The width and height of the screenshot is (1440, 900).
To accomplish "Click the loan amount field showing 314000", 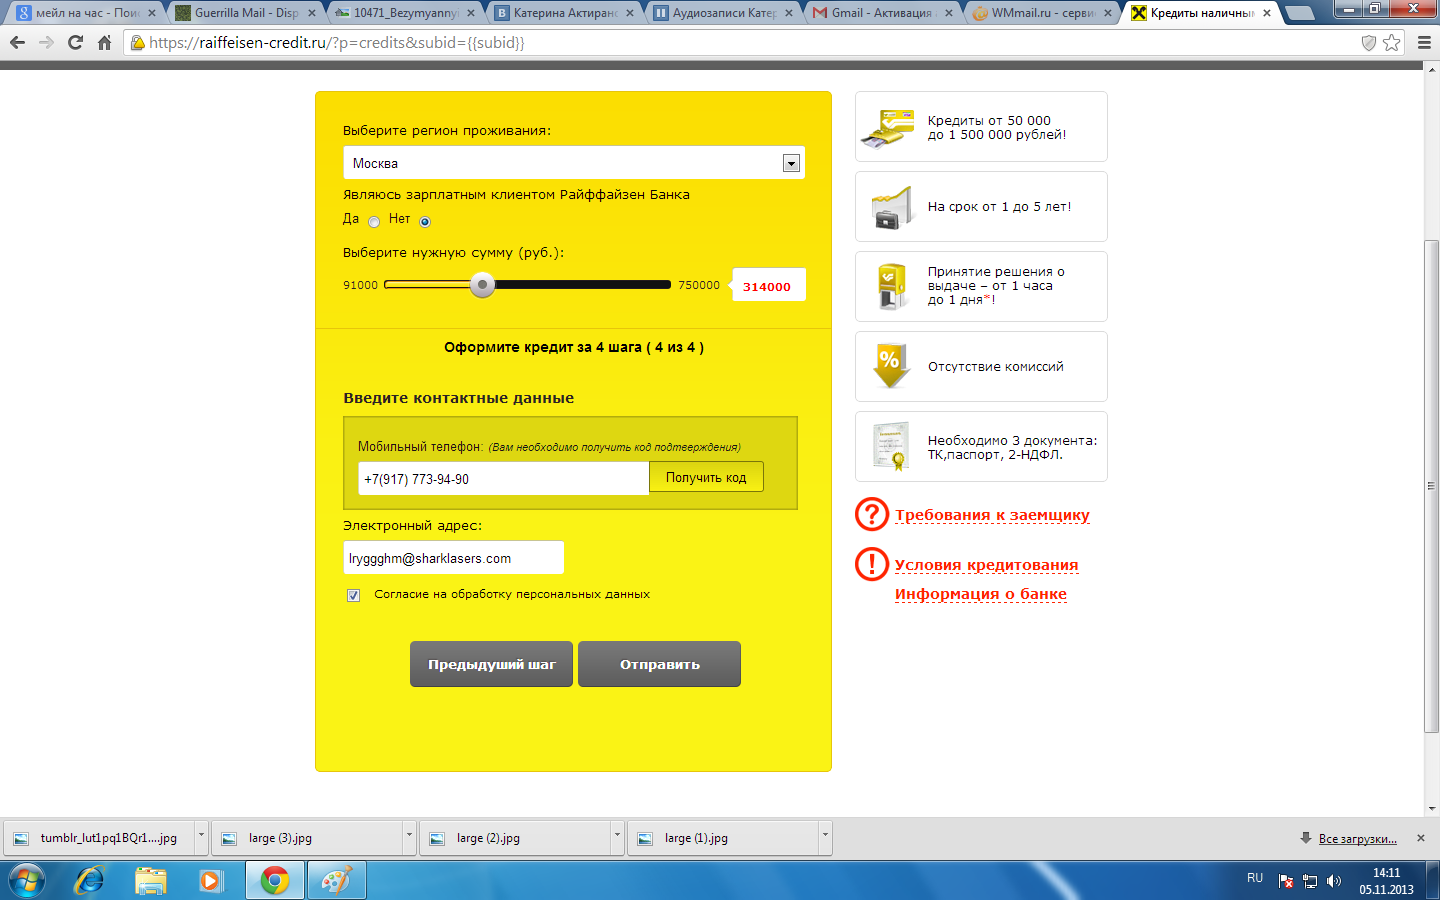I will (768, 285).
